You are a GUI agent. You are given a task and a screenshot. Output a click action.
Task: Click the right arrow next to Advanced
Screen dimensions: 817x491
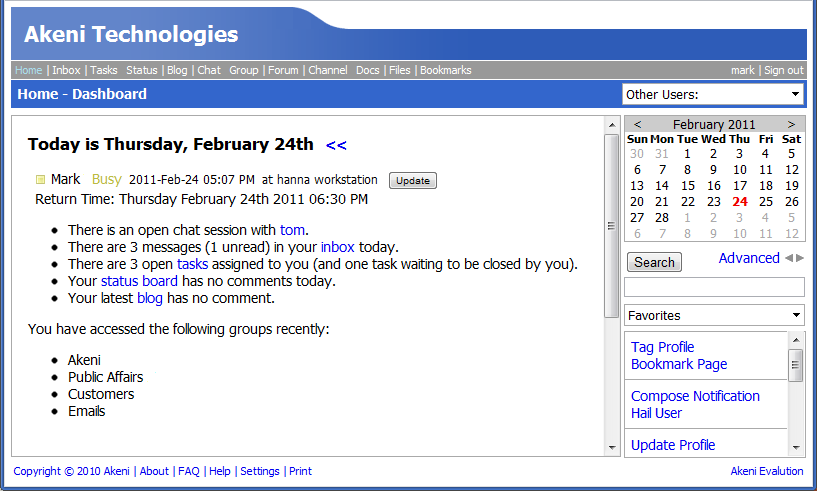[x=800, y=258]
